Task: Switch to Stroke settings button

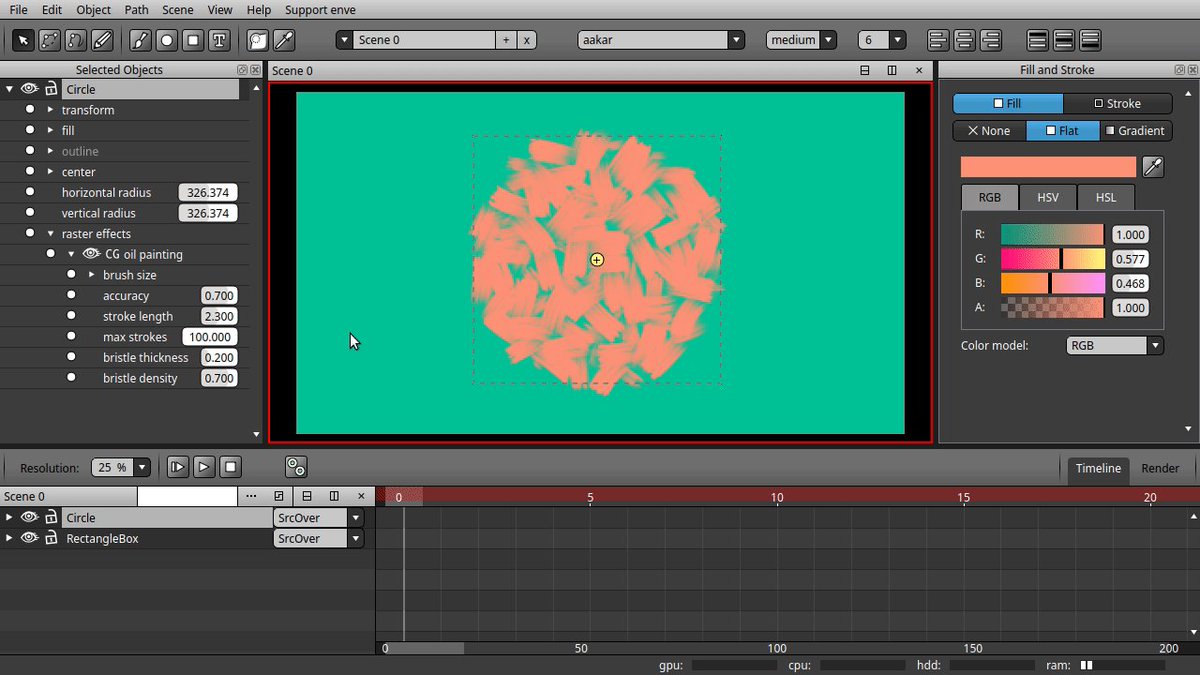Action: pos(1117,103)
